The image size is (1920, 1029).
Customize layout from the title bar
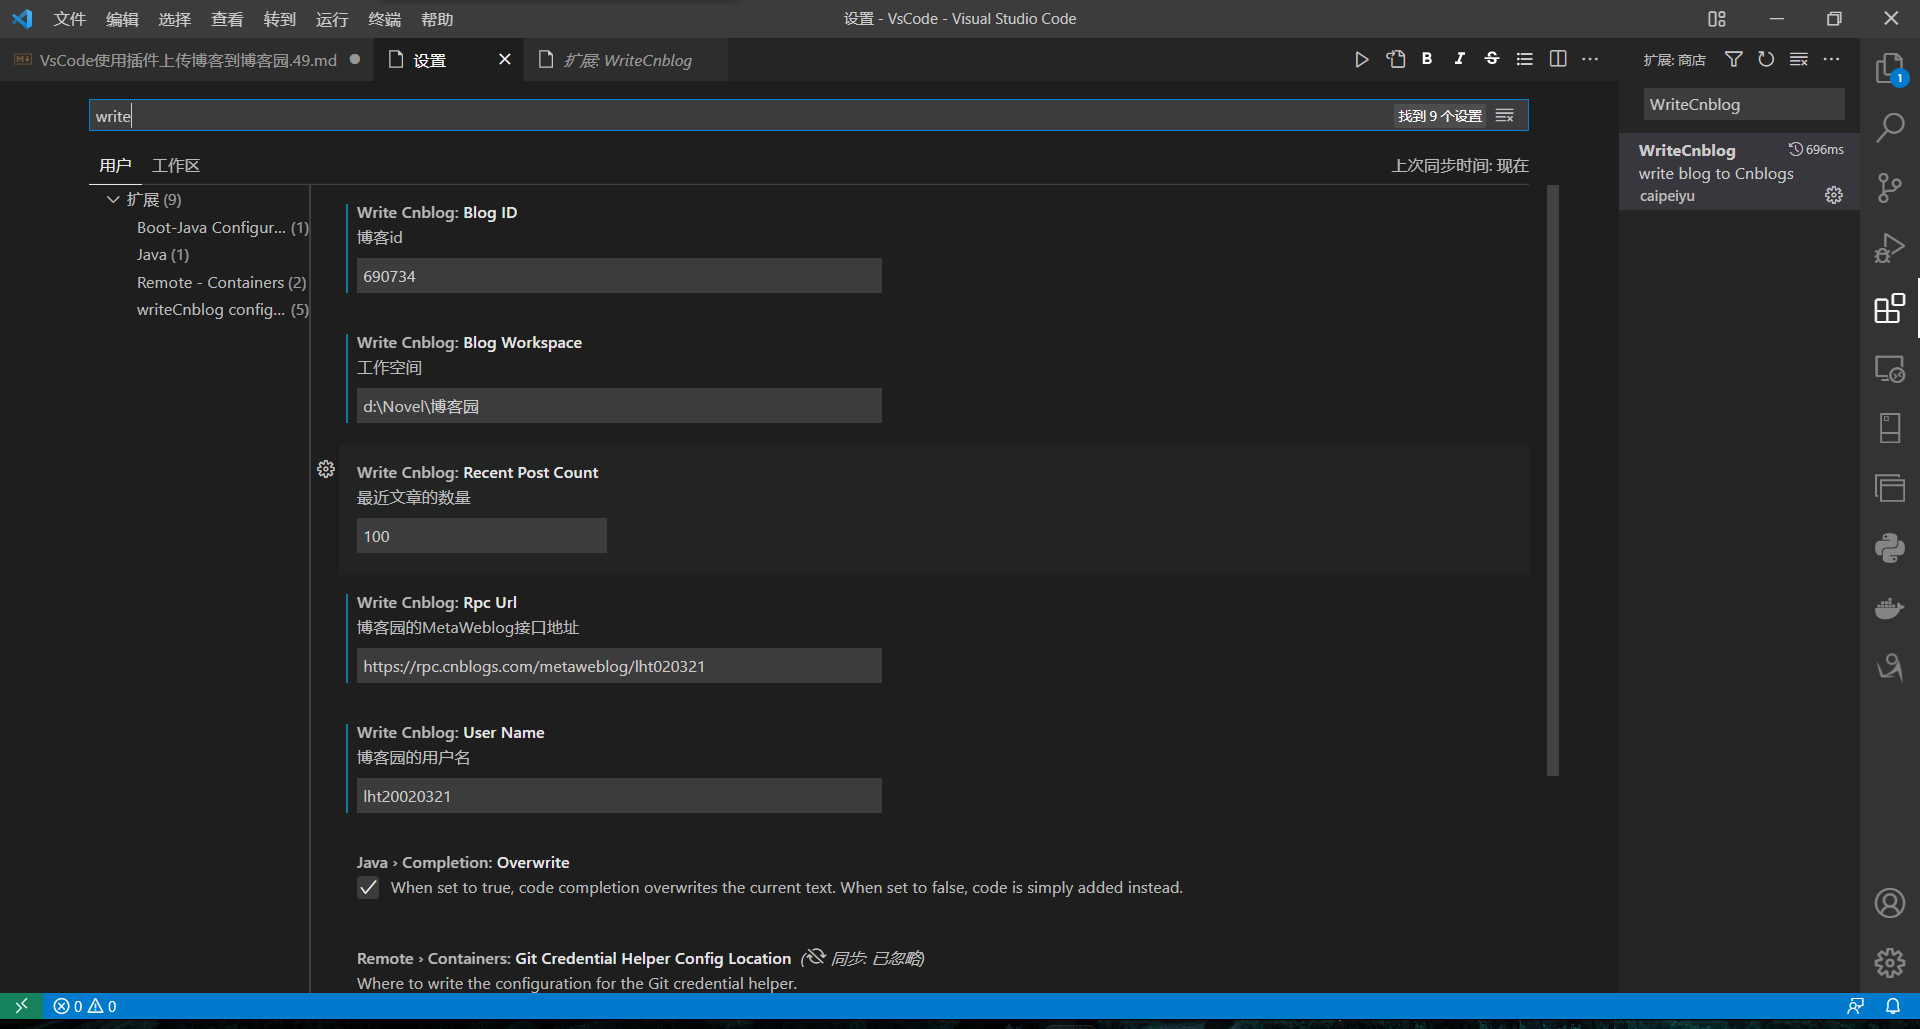pos(1717,19)
